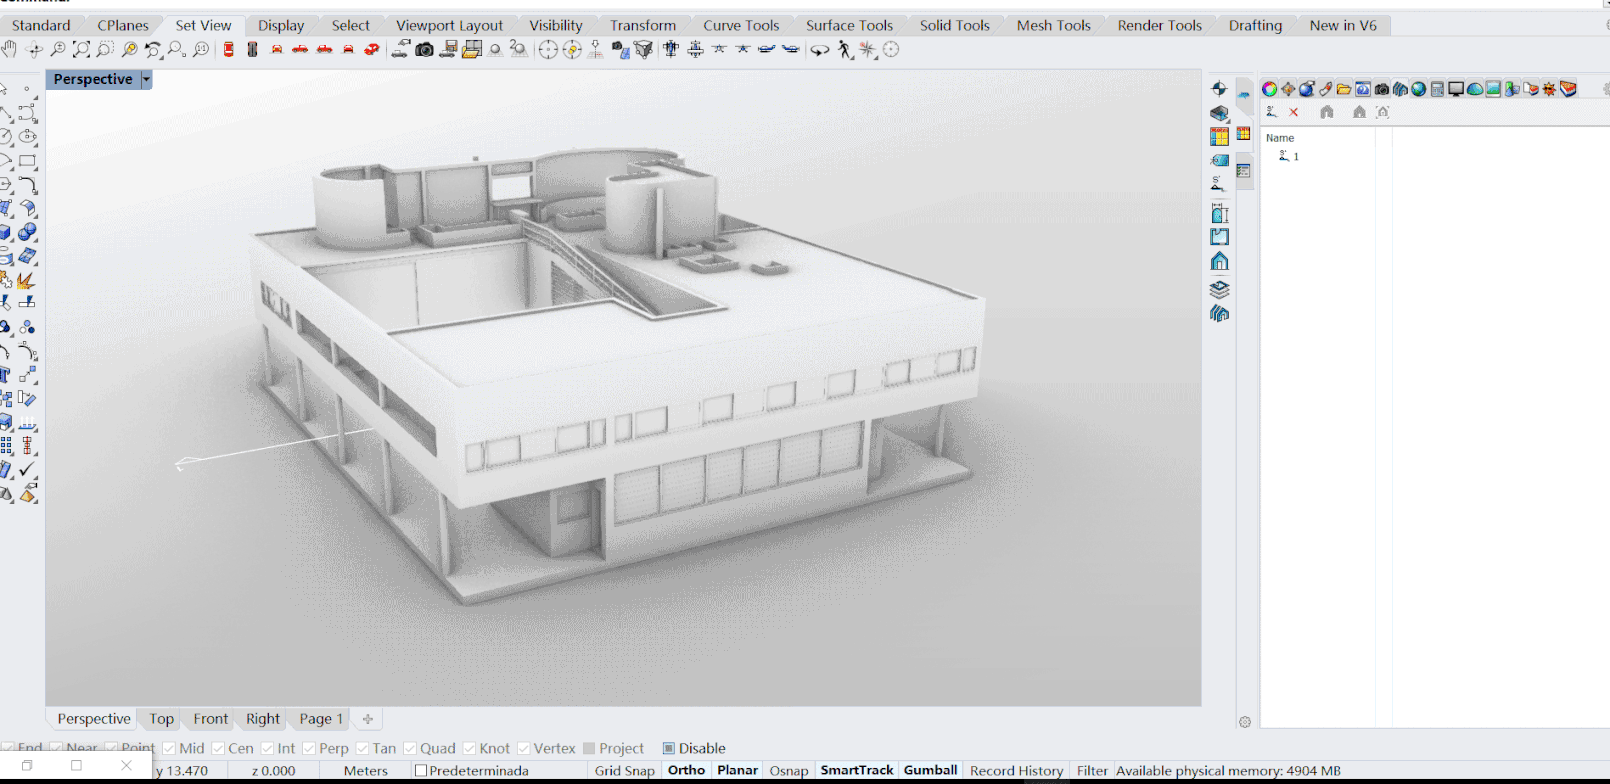Click the globe panel tab icon
Image resolution: width=1610 pixels, height=784 pixels.
1418,89
